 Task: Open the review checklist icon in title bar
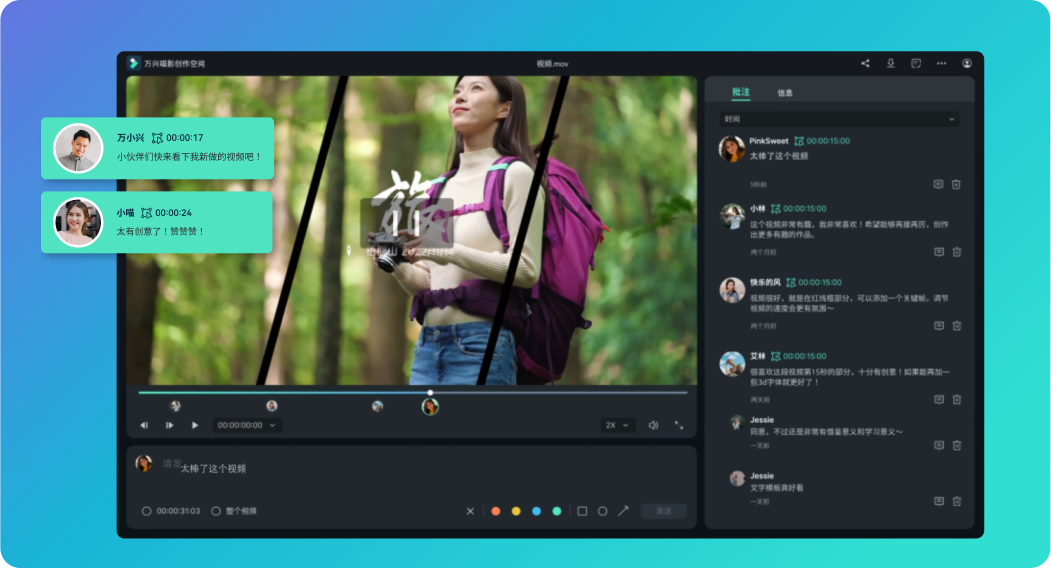pyautogui.click(x=916, y=63)
